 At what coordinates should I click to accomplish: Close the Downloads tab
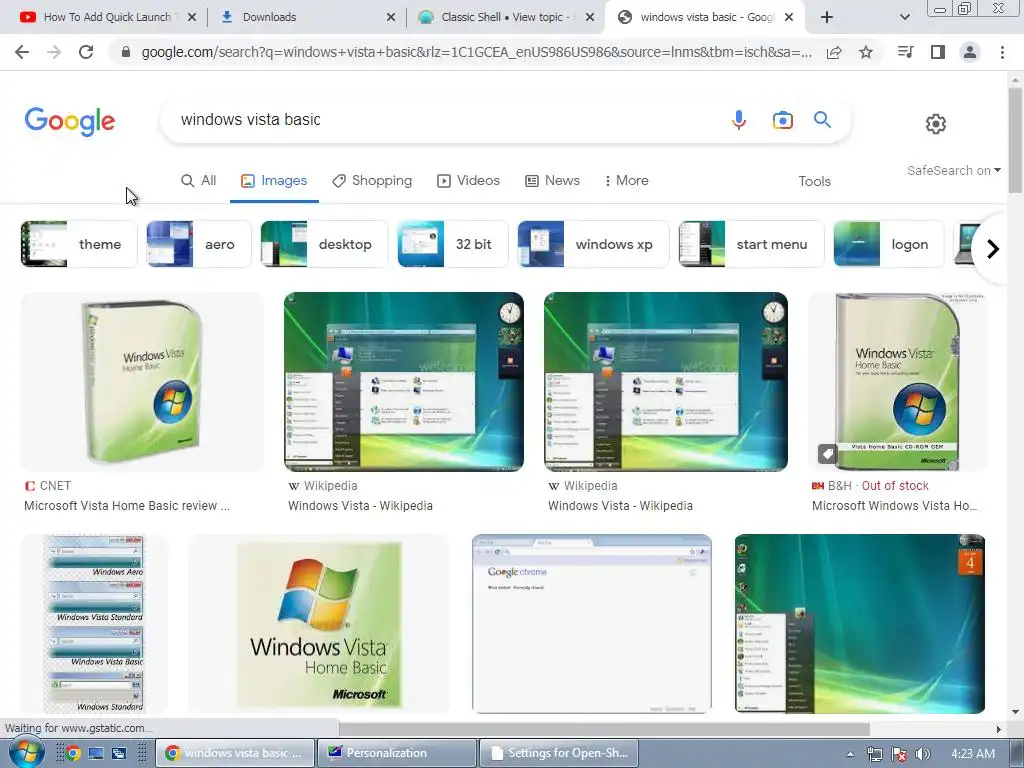(391, 17)
